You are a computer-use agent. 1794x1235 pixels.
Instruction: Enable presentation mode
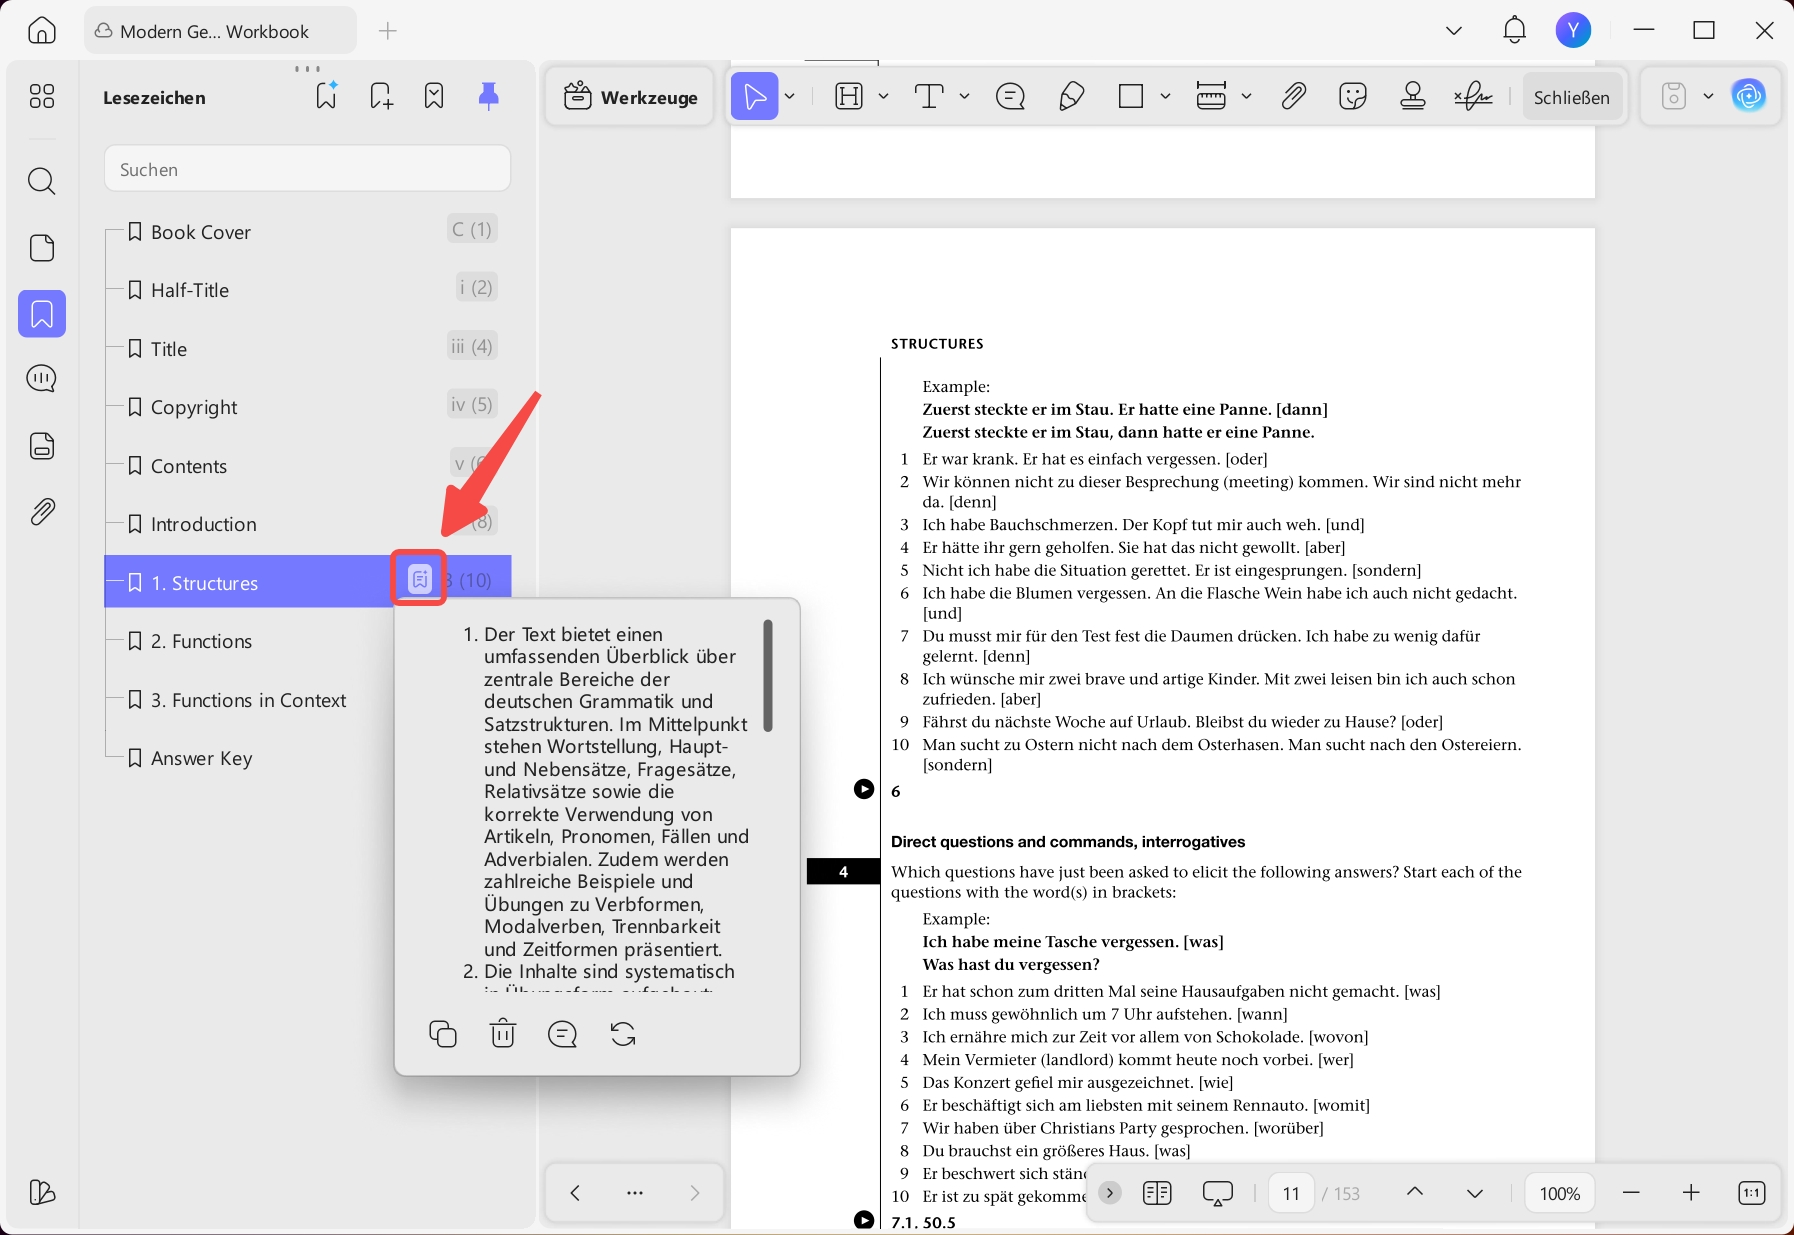(x=1217, y=1192)
